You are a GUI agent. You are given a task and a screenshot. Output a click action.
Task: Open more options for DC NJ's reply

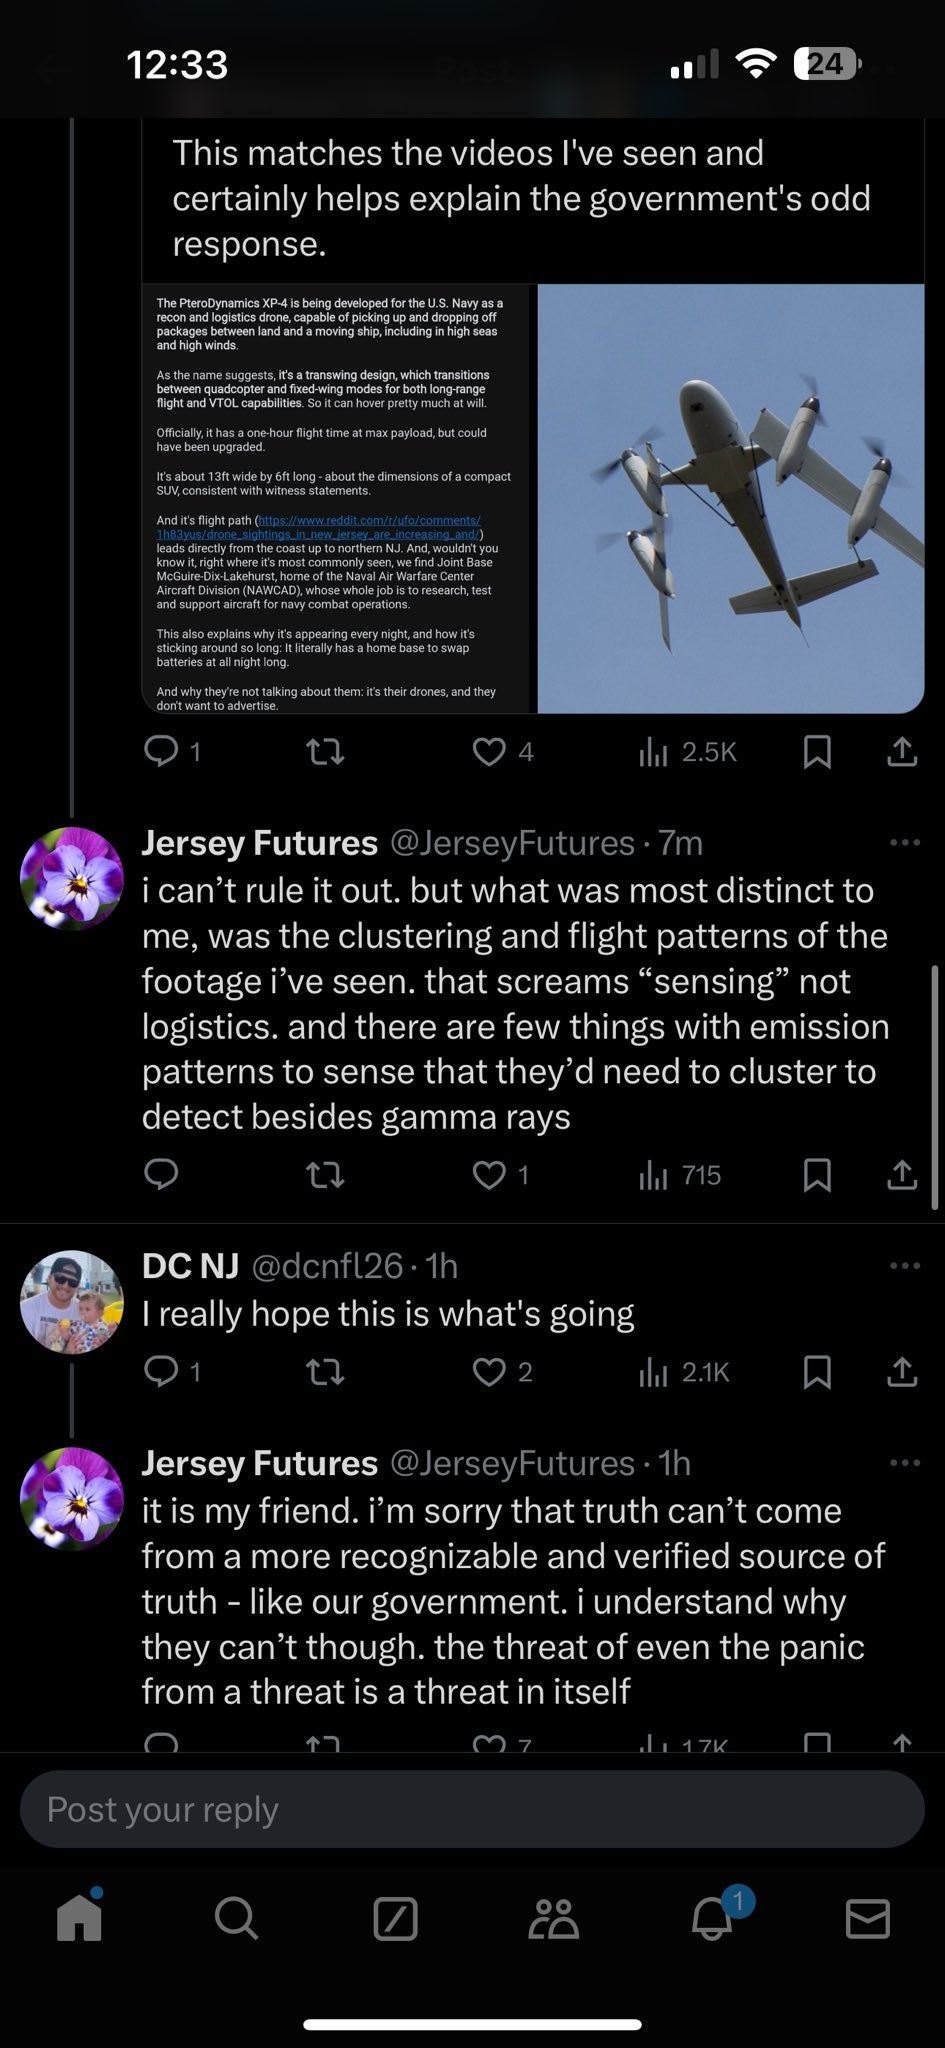tap(904, 1266)
